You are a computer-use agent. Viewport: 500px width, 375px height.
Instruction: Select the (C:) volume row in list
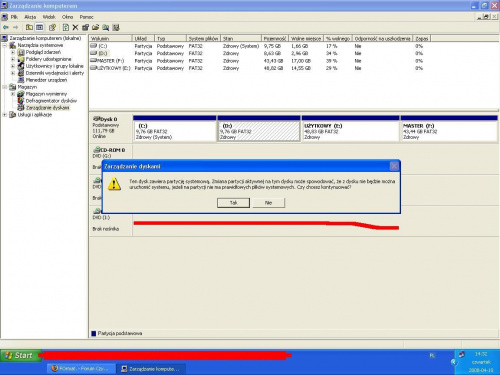260,46
